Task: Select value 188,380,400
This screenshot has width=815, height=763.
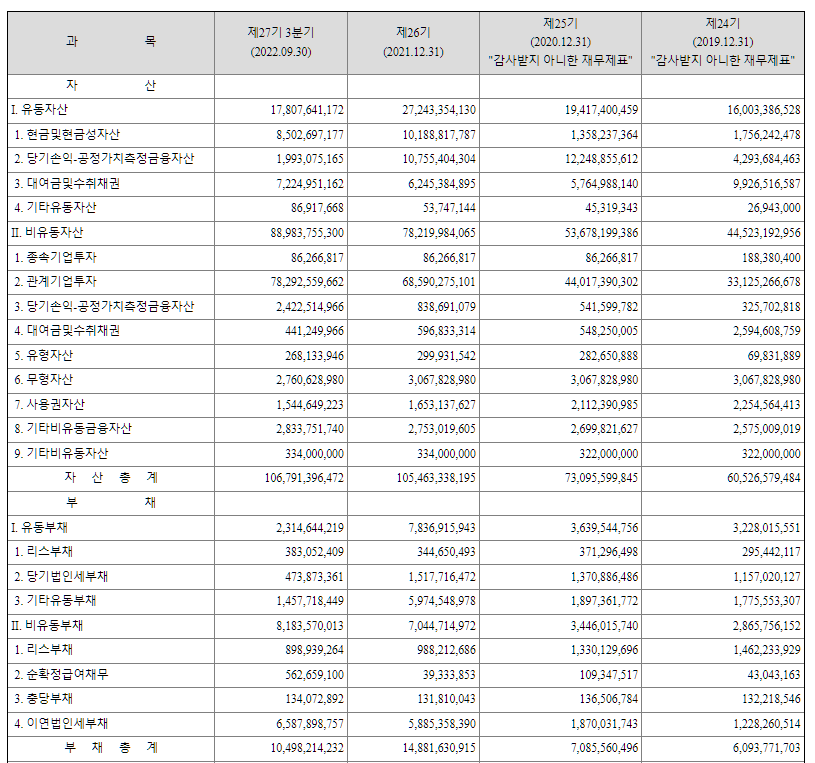Action: coord(771,258)
